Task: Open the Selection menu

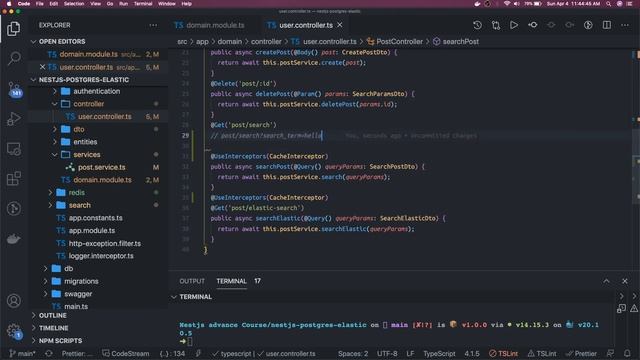Action: point(74,4)
